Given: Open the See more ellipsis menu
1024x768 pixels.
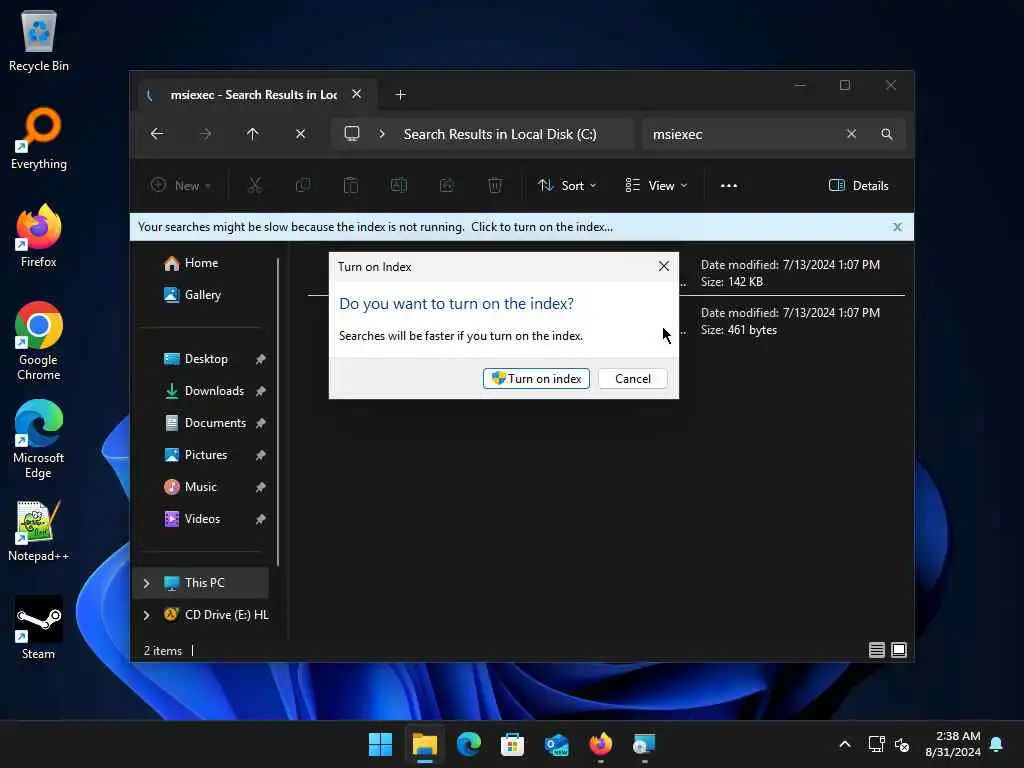Looking at the screenshot, I should point(729,185).
